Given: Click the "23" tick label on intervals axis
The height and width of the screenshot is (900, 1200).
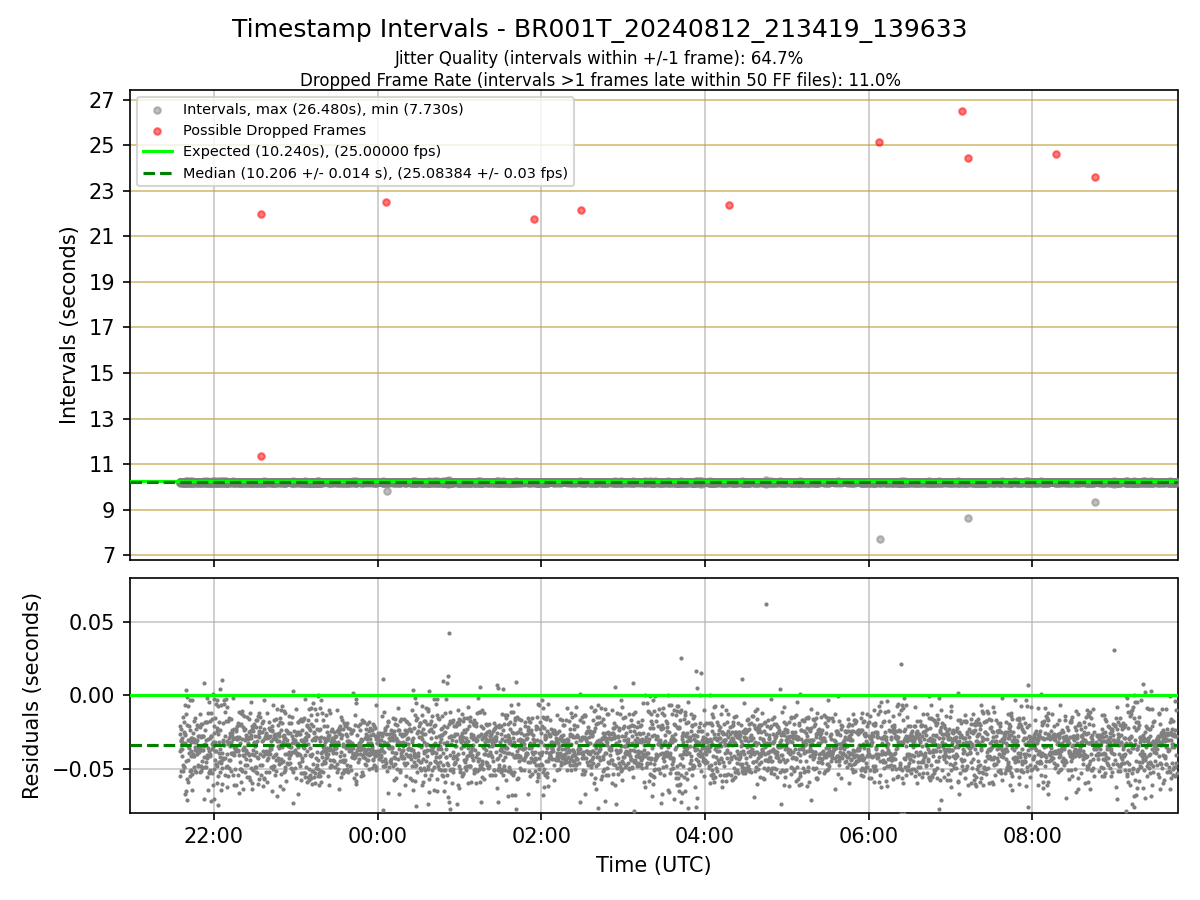Looking at the screenshot, I should [102, 191].
